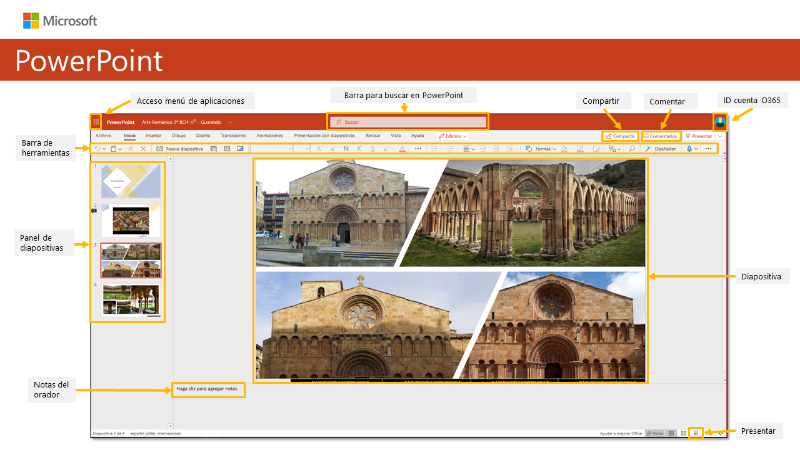Toggle the bullet list icon
The height and width of the screenshot is (450, 800).
pos(435,148)
